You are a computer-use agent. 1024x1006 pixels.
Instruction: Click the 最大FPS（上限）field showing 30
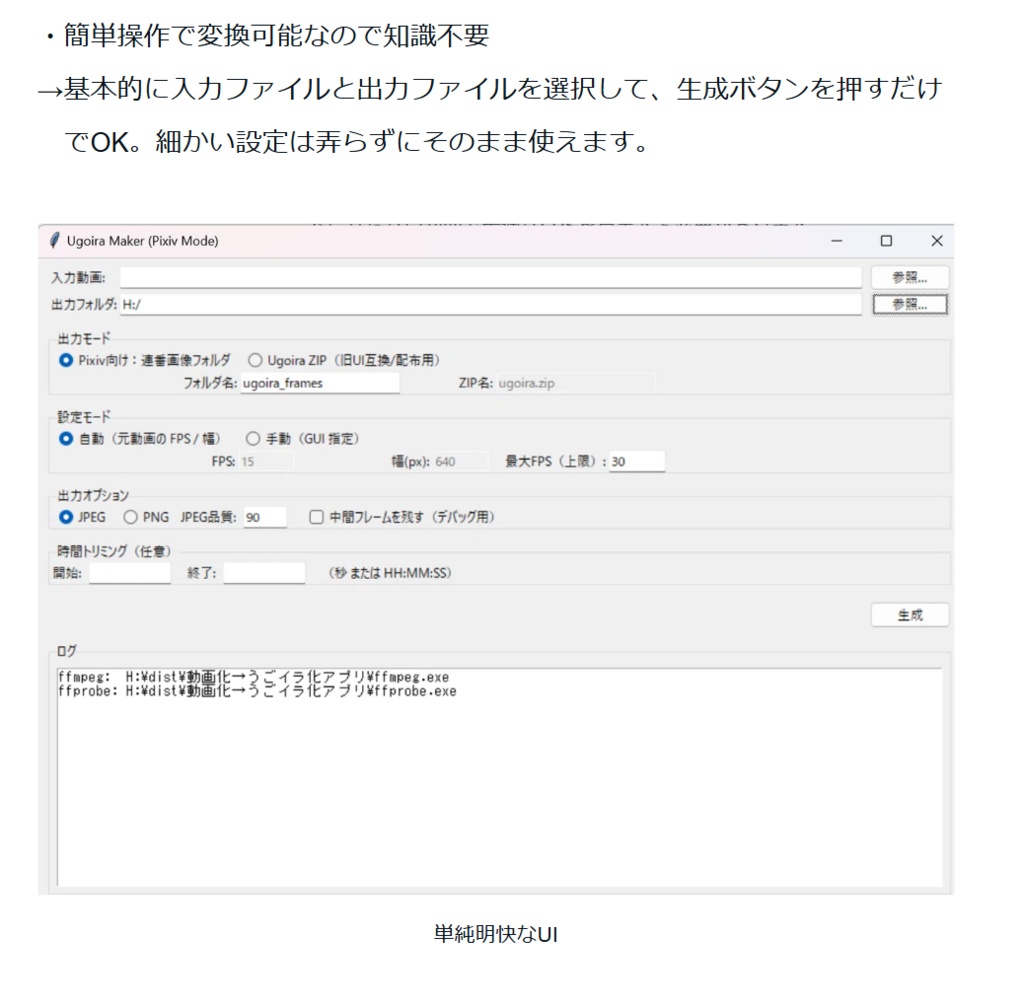point(638,460)
